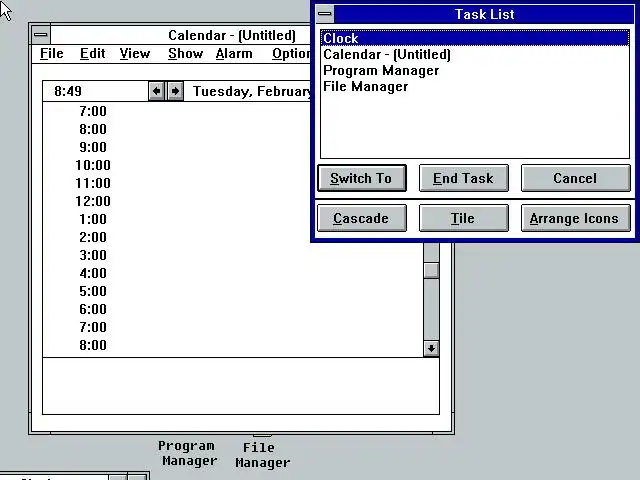Viewport: 640px width, 480px height.
Task: Cascade all open windows
Action: [362, 218]
